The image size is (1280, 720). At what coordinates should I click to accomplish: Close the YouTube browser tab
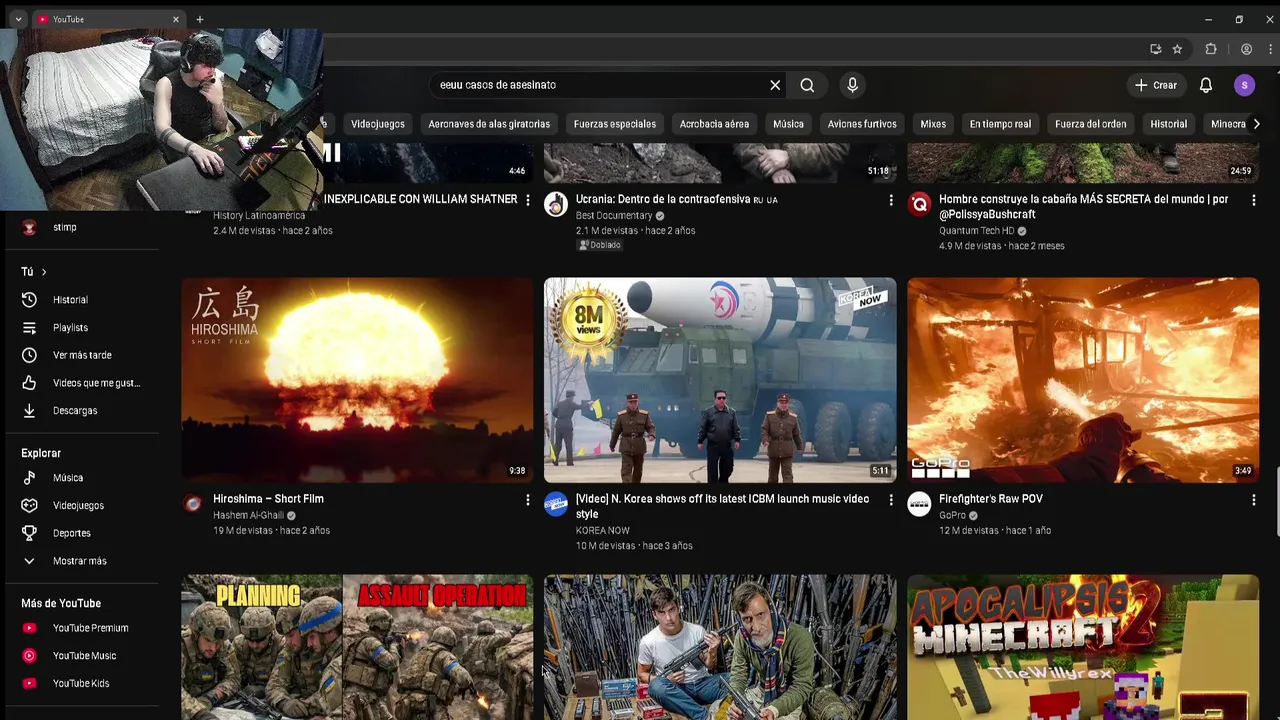pyautogui.click(x=176, y=19)
